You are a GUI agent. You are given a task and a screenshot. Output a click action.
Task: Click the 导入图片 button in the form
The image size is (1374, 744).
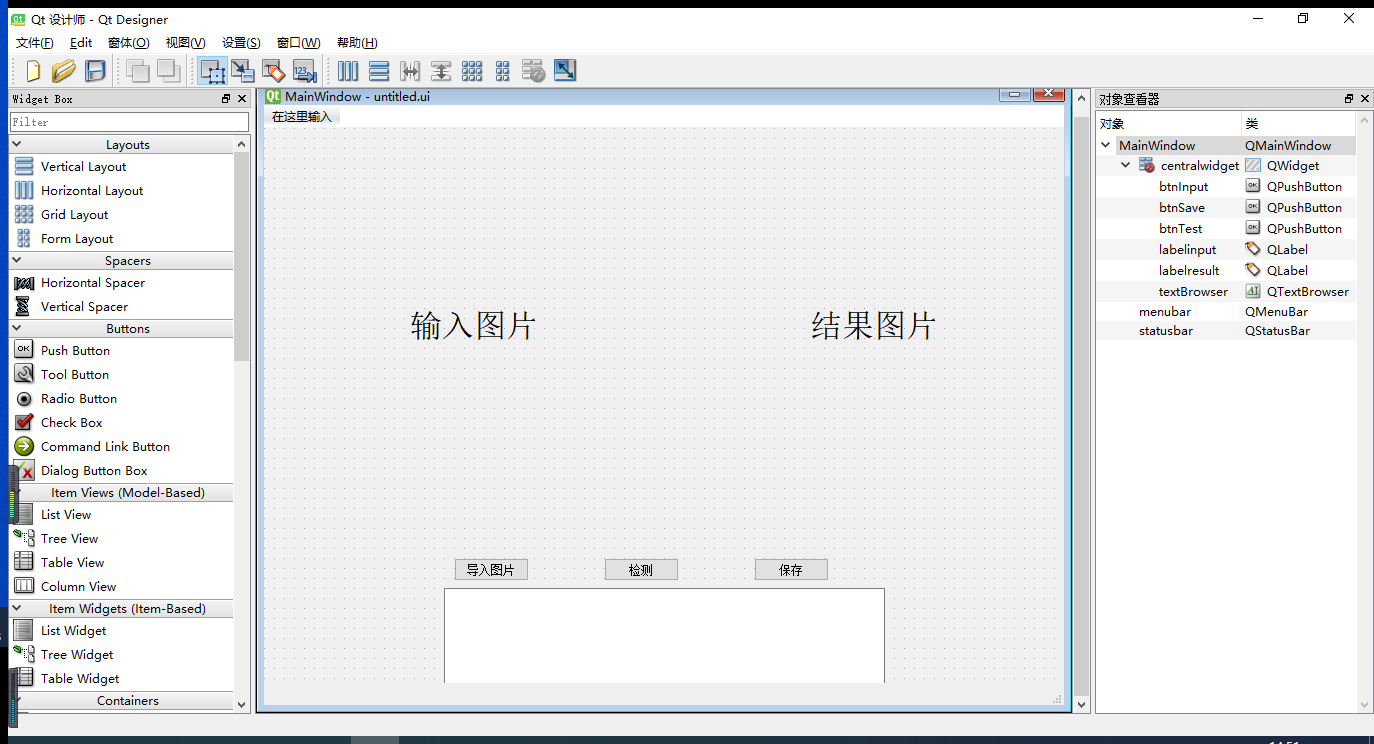[491, 569]
